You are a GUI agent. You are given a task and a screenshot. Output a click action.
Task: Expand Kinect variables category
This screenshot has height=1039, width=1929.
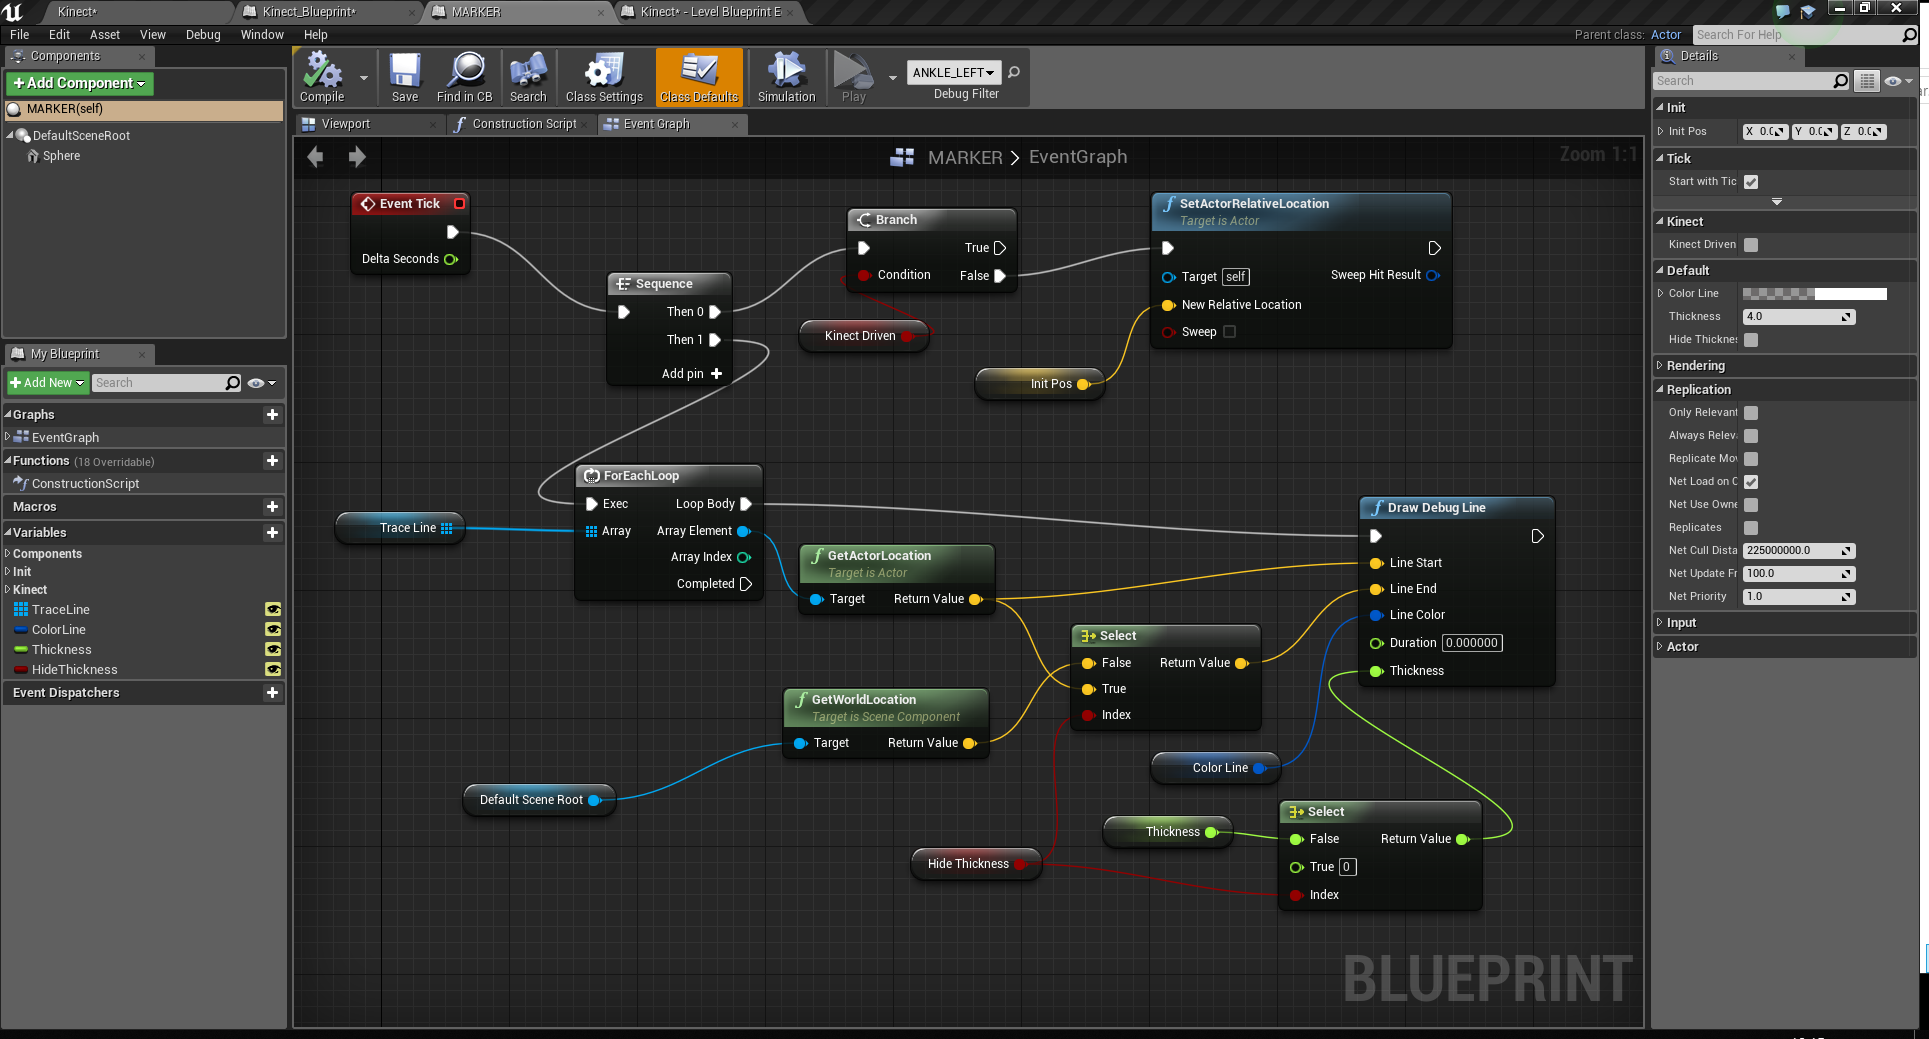tap(8, 590)
